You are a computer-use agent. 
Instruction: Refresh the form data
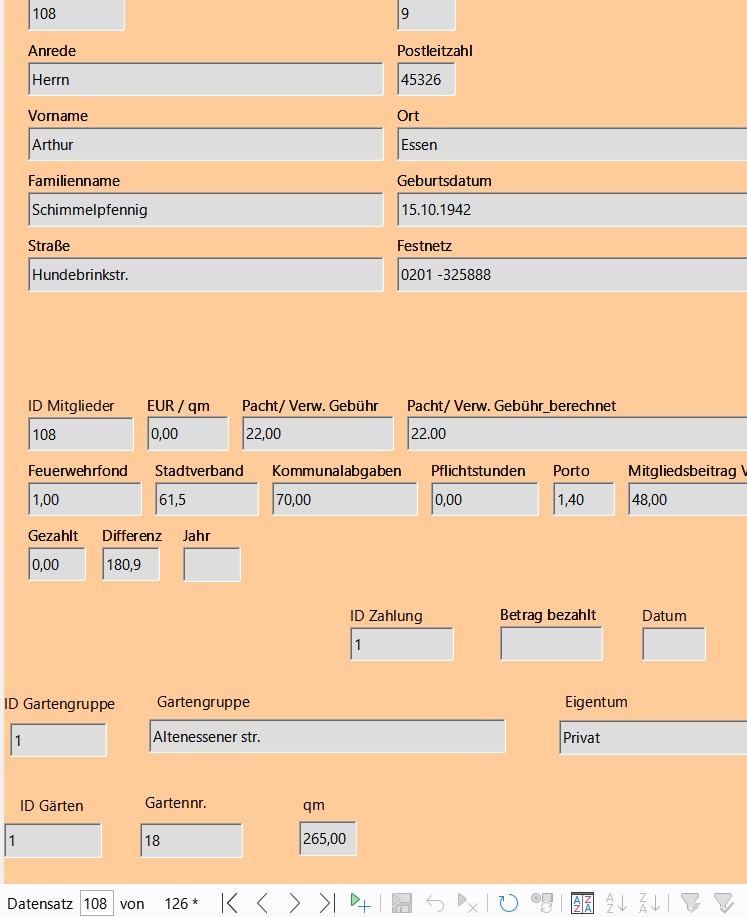pyautogui.click(x=508, y=903)
